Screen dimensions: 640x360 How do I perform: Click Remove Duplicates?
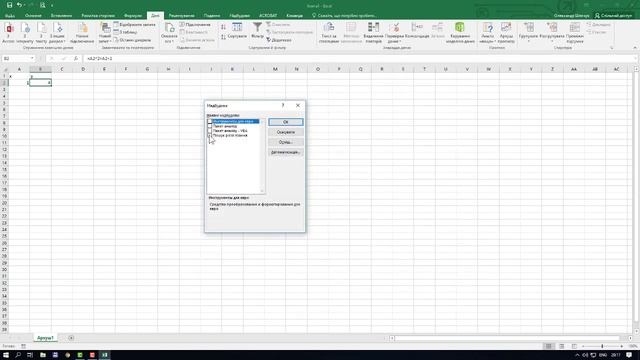click(373, 33)
